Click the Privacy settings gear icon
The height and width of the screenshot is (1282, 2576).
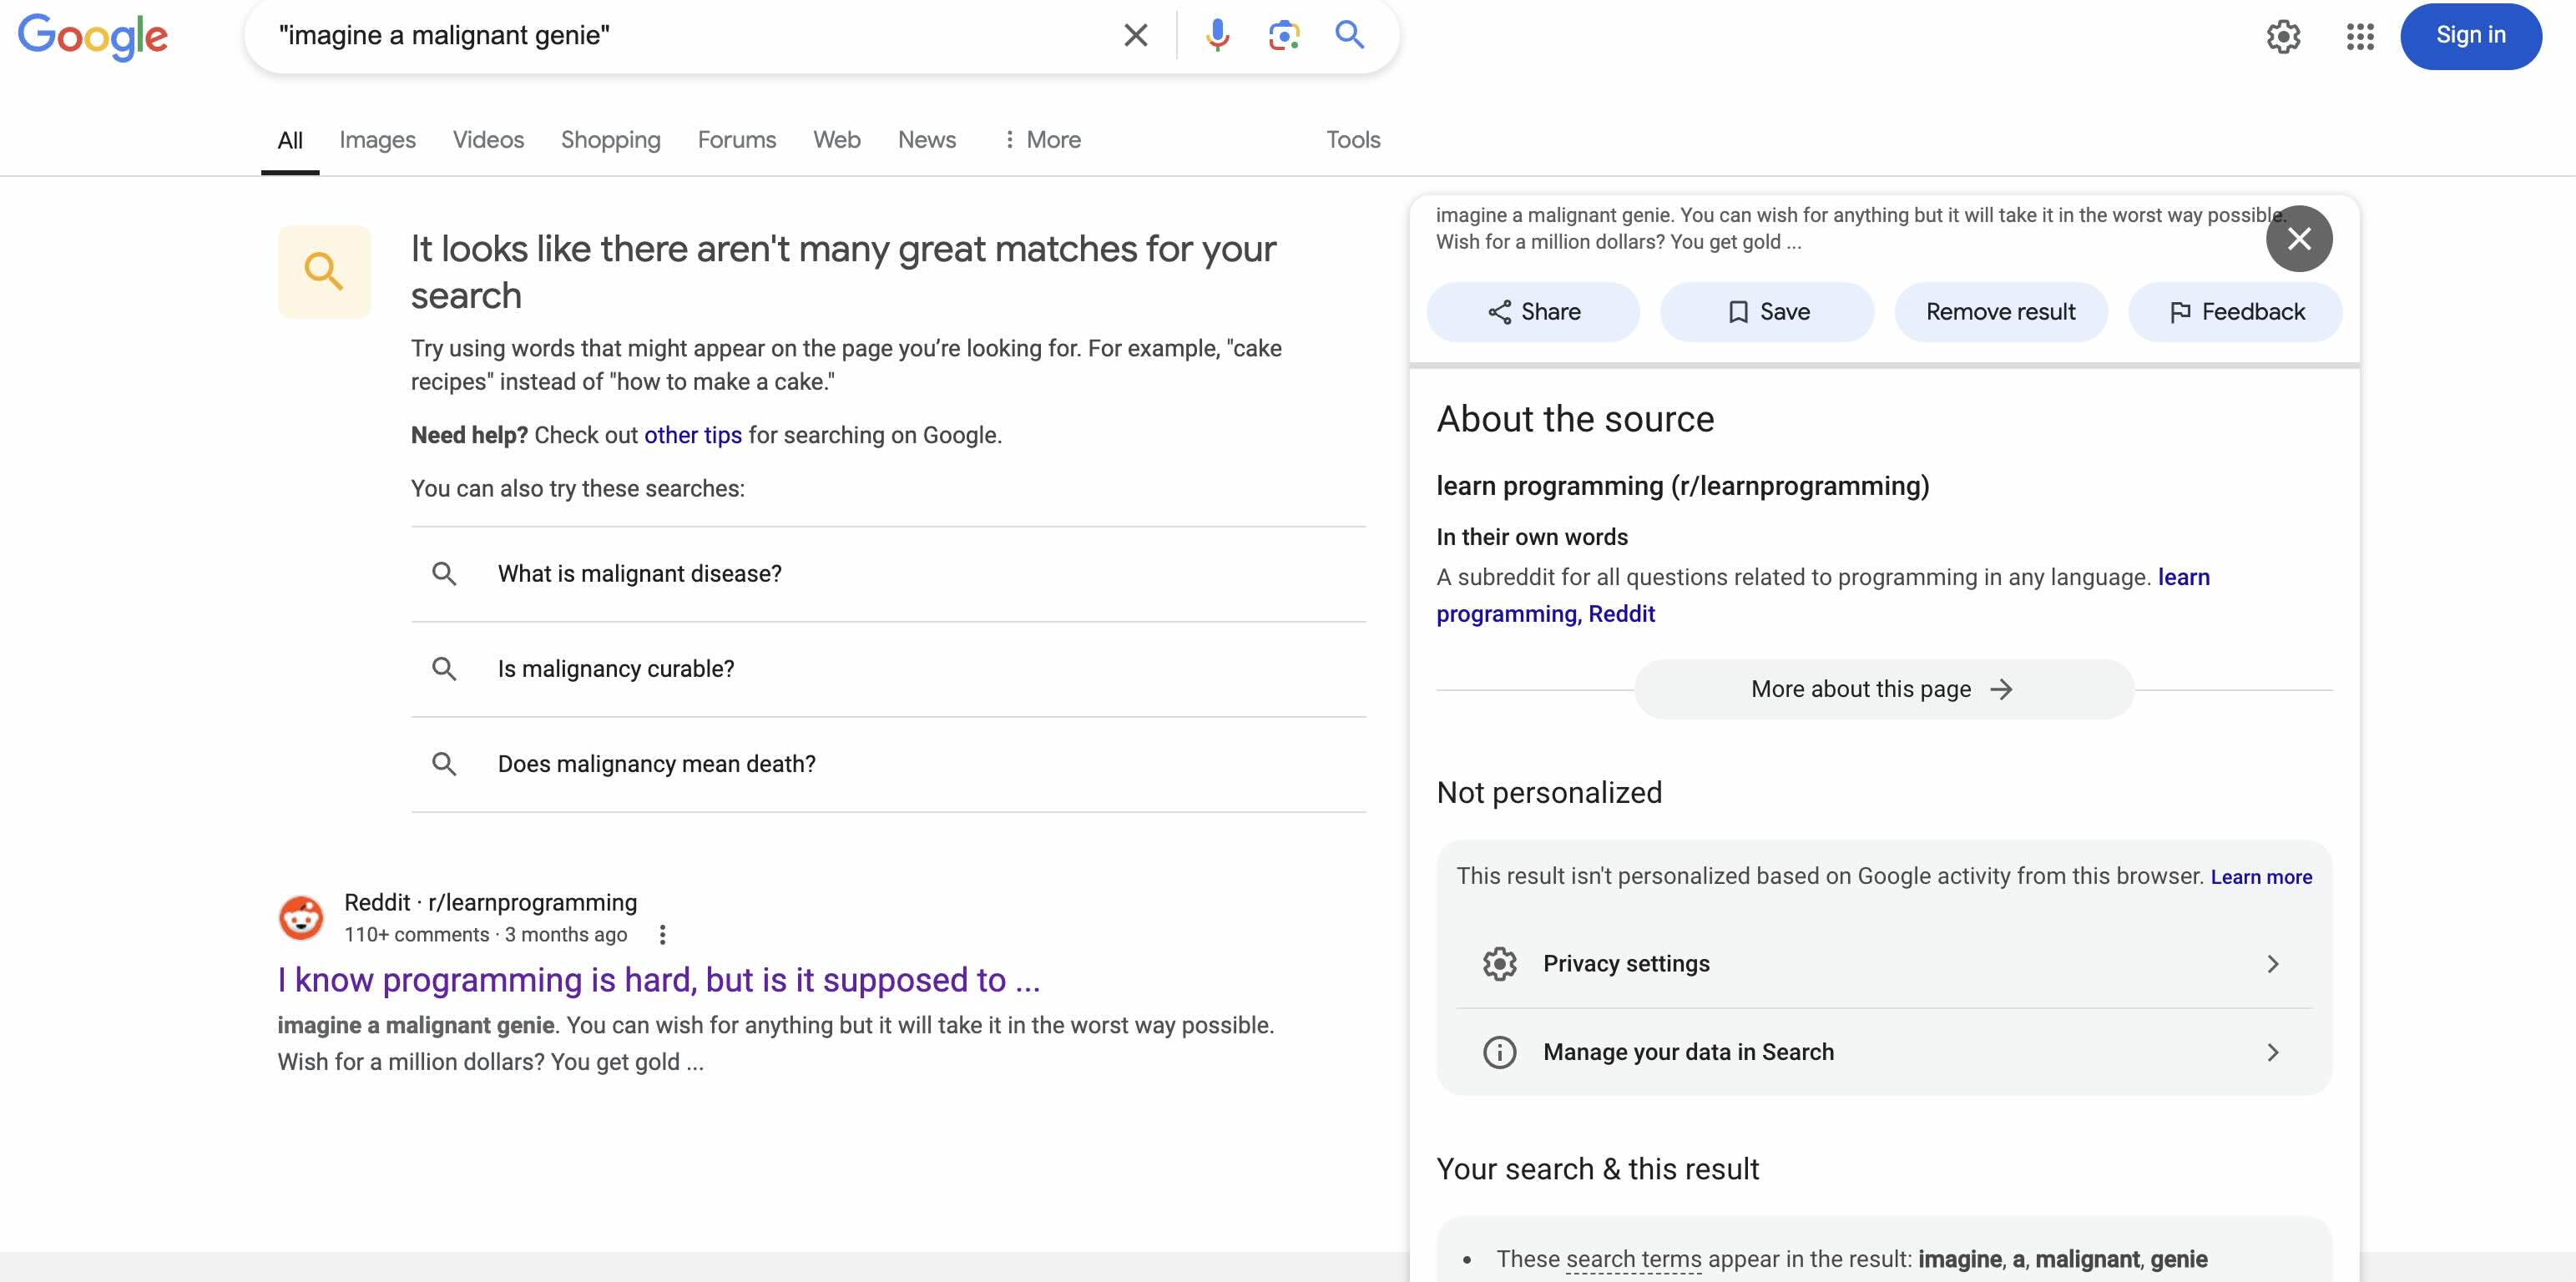(x=1499, y=964)
